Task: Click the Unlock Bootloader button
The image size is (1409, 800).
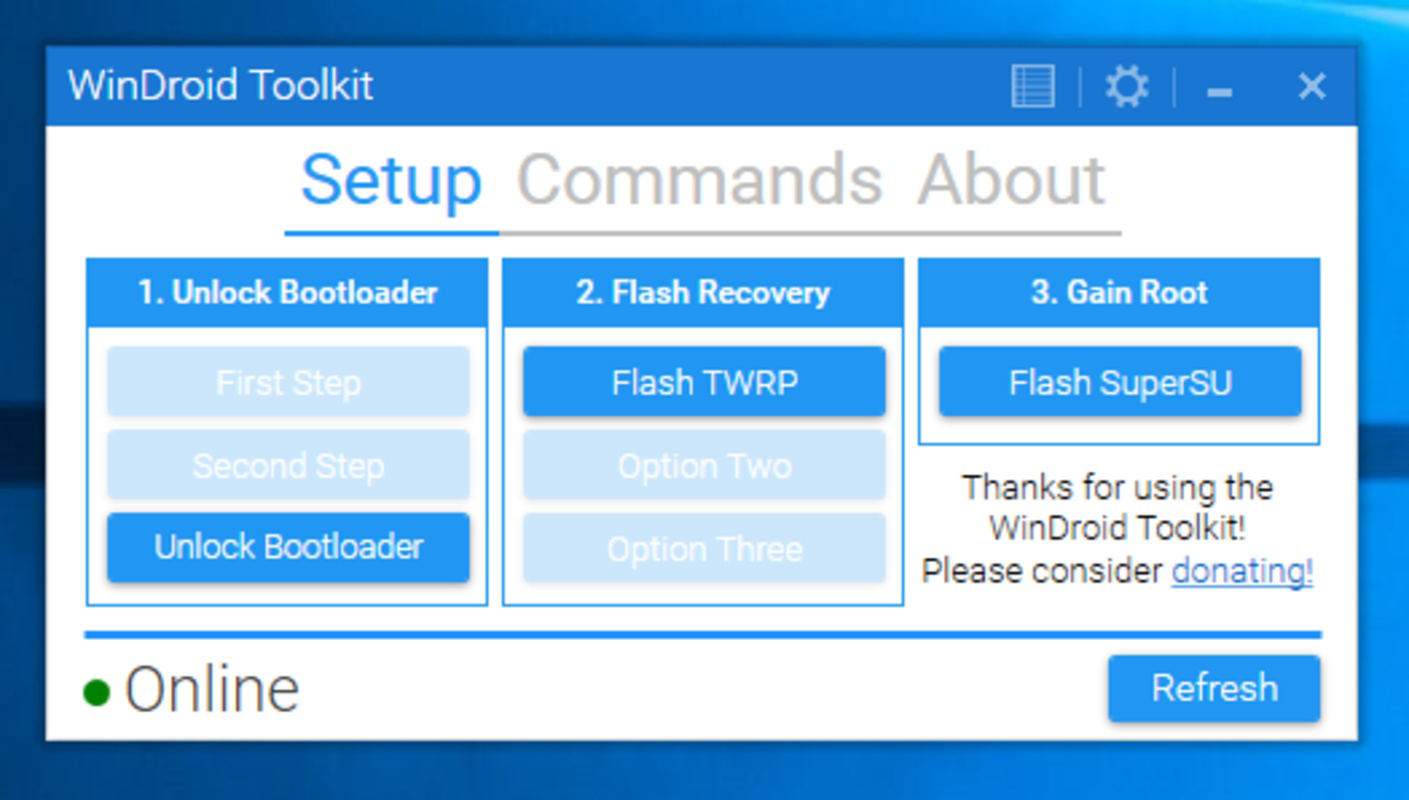Action: tap(288, 547)
